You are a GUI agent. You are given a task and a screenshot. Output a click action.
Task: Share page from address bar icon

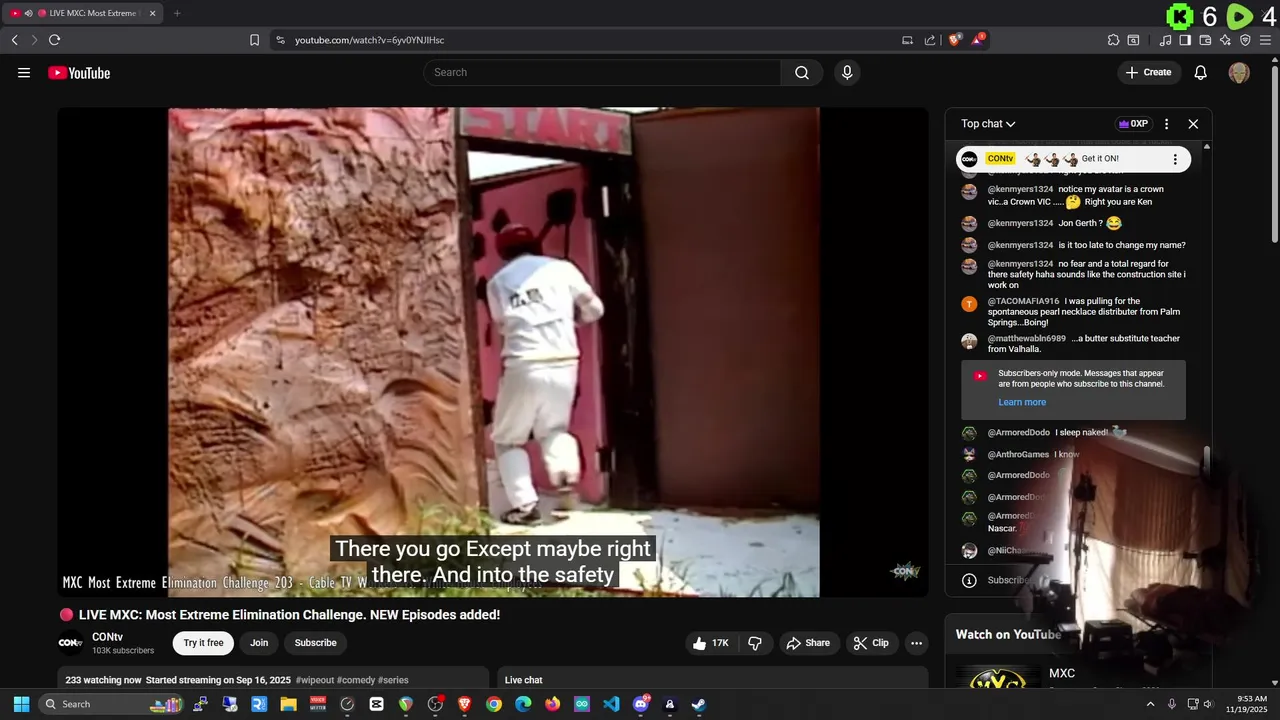point(930,40)
